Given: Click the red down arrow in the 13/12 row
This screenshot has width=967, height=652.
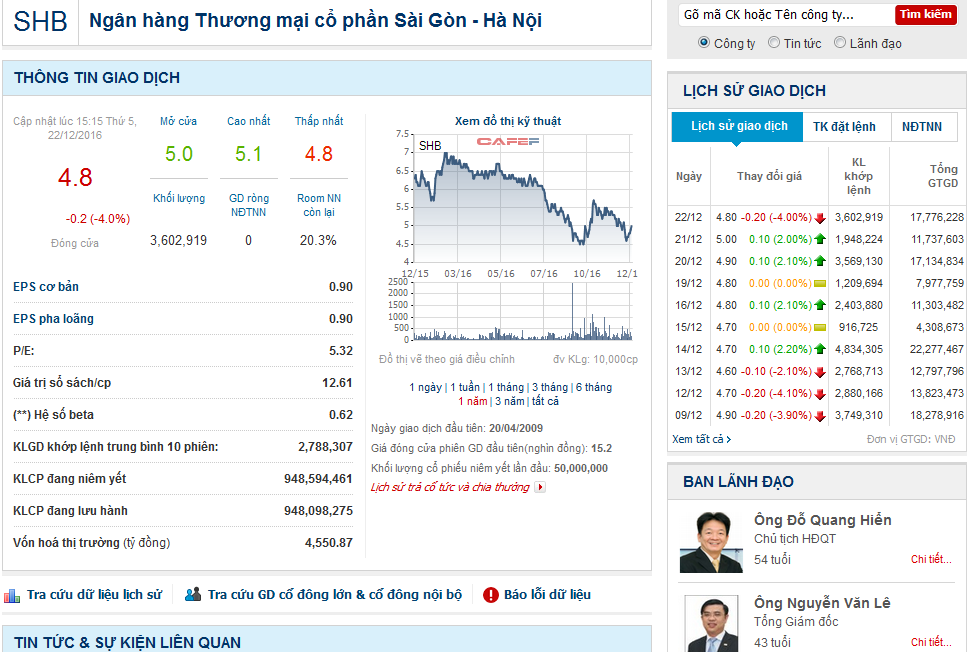Looking at the screenshot, I should 820,372.
